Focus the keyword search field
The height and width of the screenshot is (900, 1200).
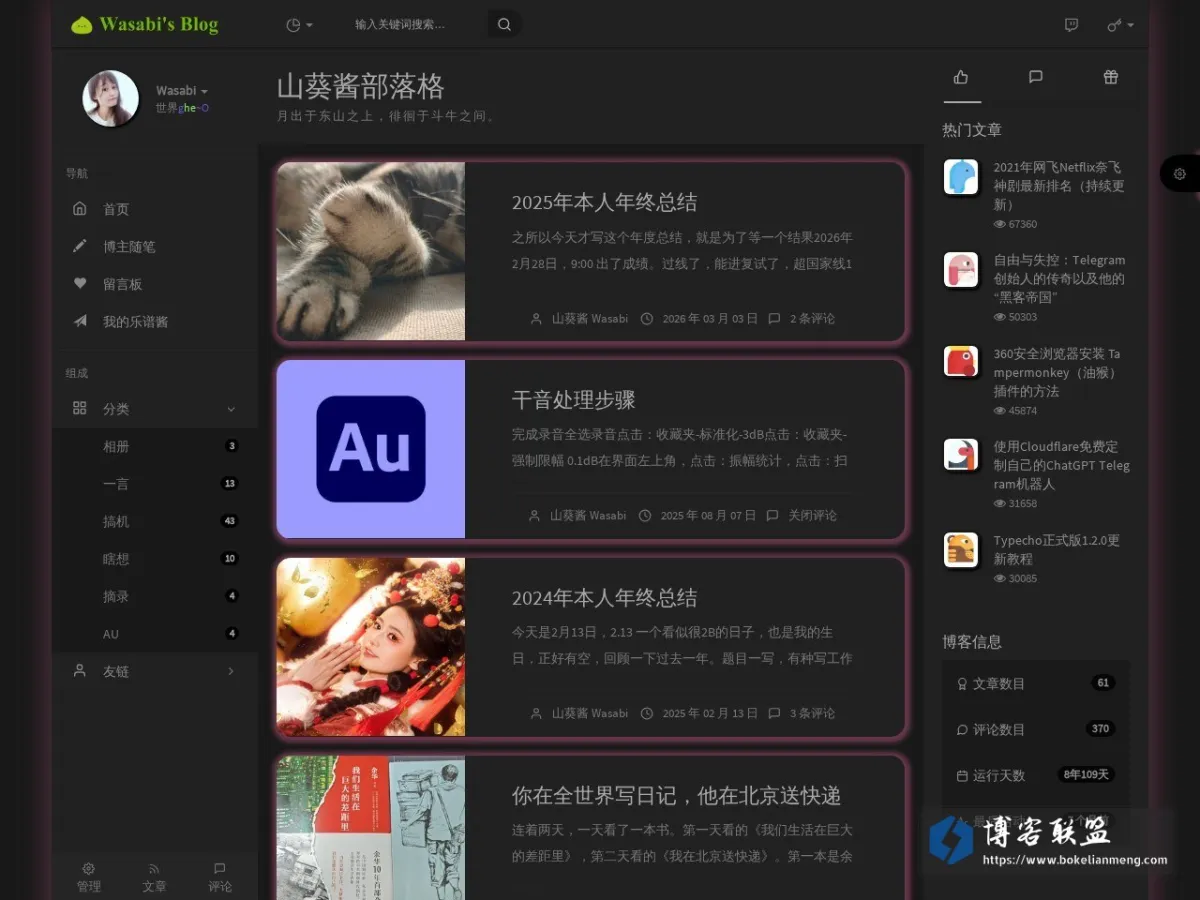415,25
